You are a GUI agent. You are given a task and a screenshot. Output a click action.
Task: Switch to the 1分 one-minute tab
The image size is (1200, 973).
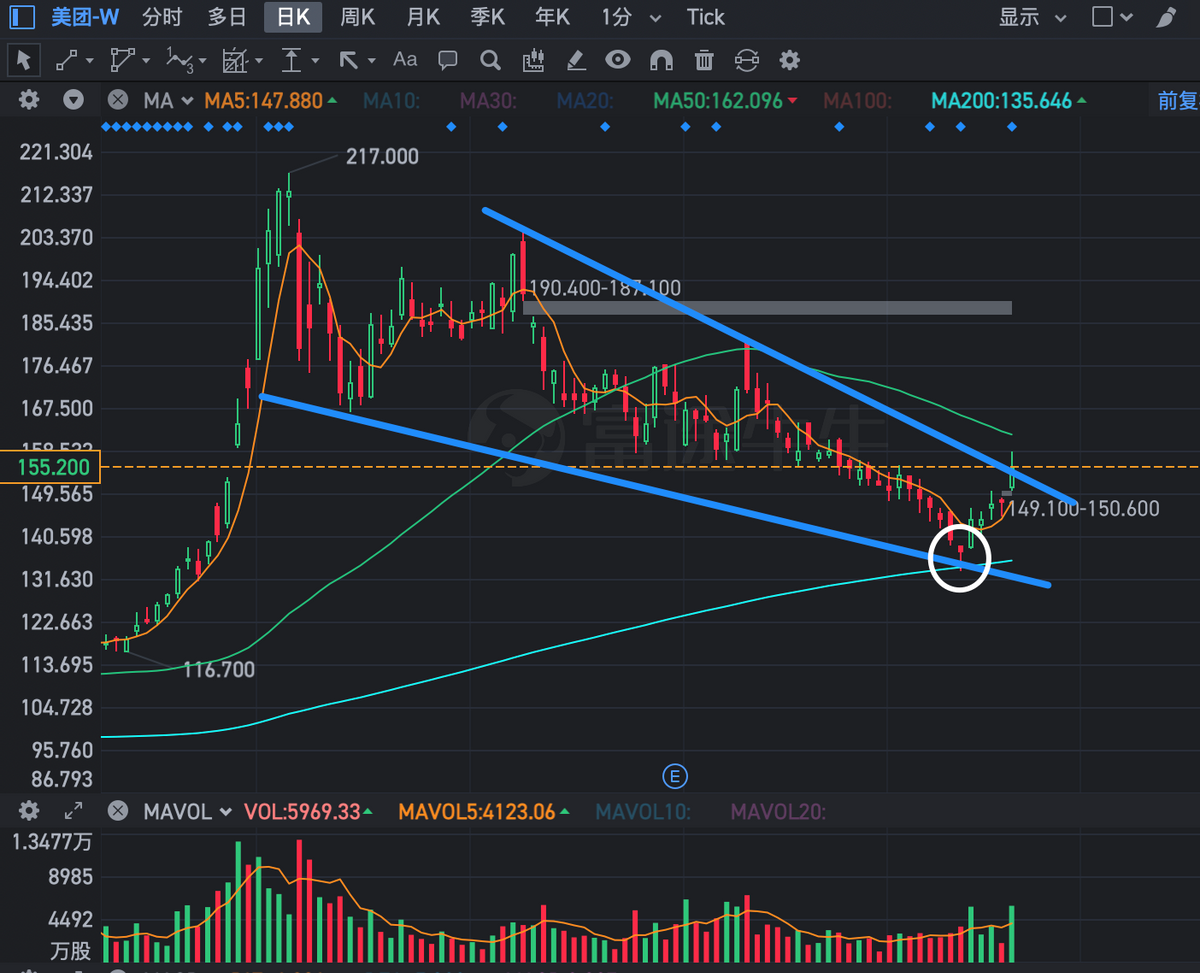[617, 17]
